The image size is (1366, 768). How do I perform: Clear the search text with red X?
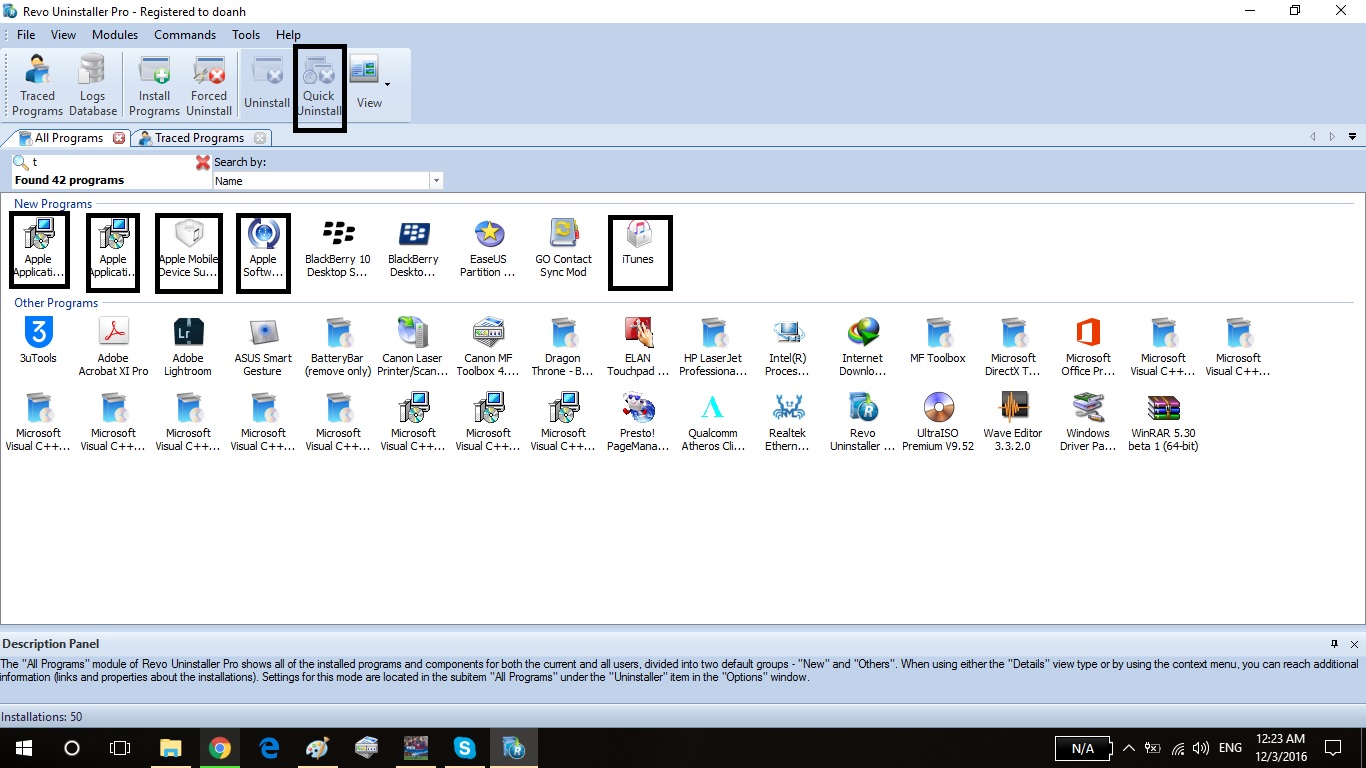click(203, 162)
